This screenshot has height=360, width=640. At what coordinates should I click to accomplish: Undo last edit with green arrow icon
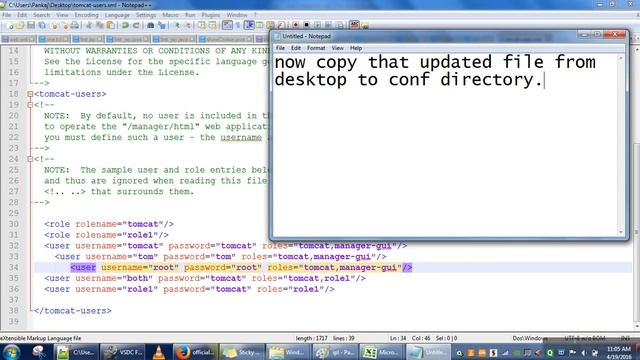(125, 25)
